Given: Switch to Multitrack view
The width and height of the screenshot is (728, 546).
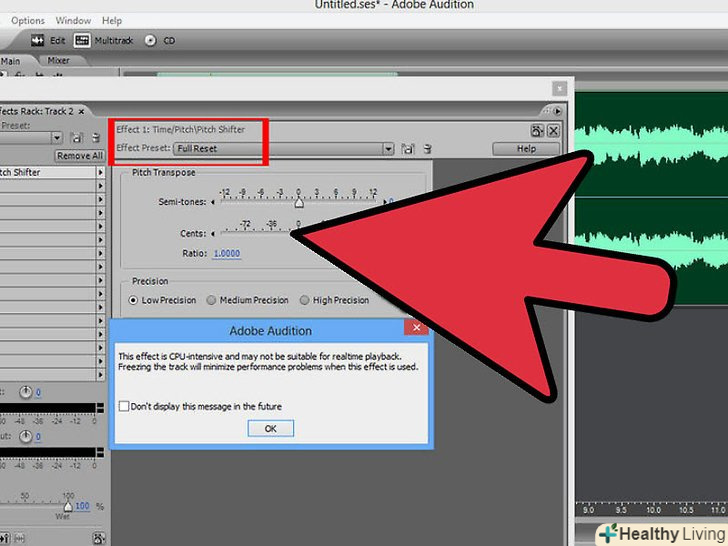Looking at the screenshot, I should (x=104, y=41).
